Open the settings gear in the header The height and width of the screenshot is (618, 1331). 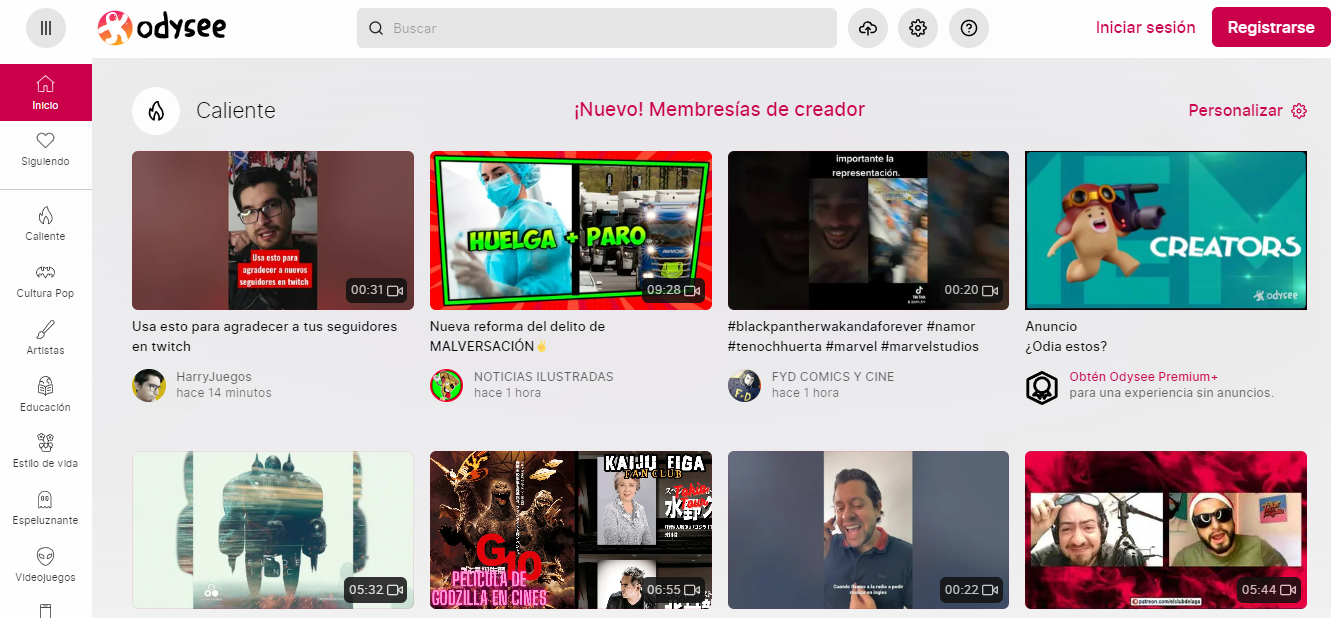(x=918, y=28)
